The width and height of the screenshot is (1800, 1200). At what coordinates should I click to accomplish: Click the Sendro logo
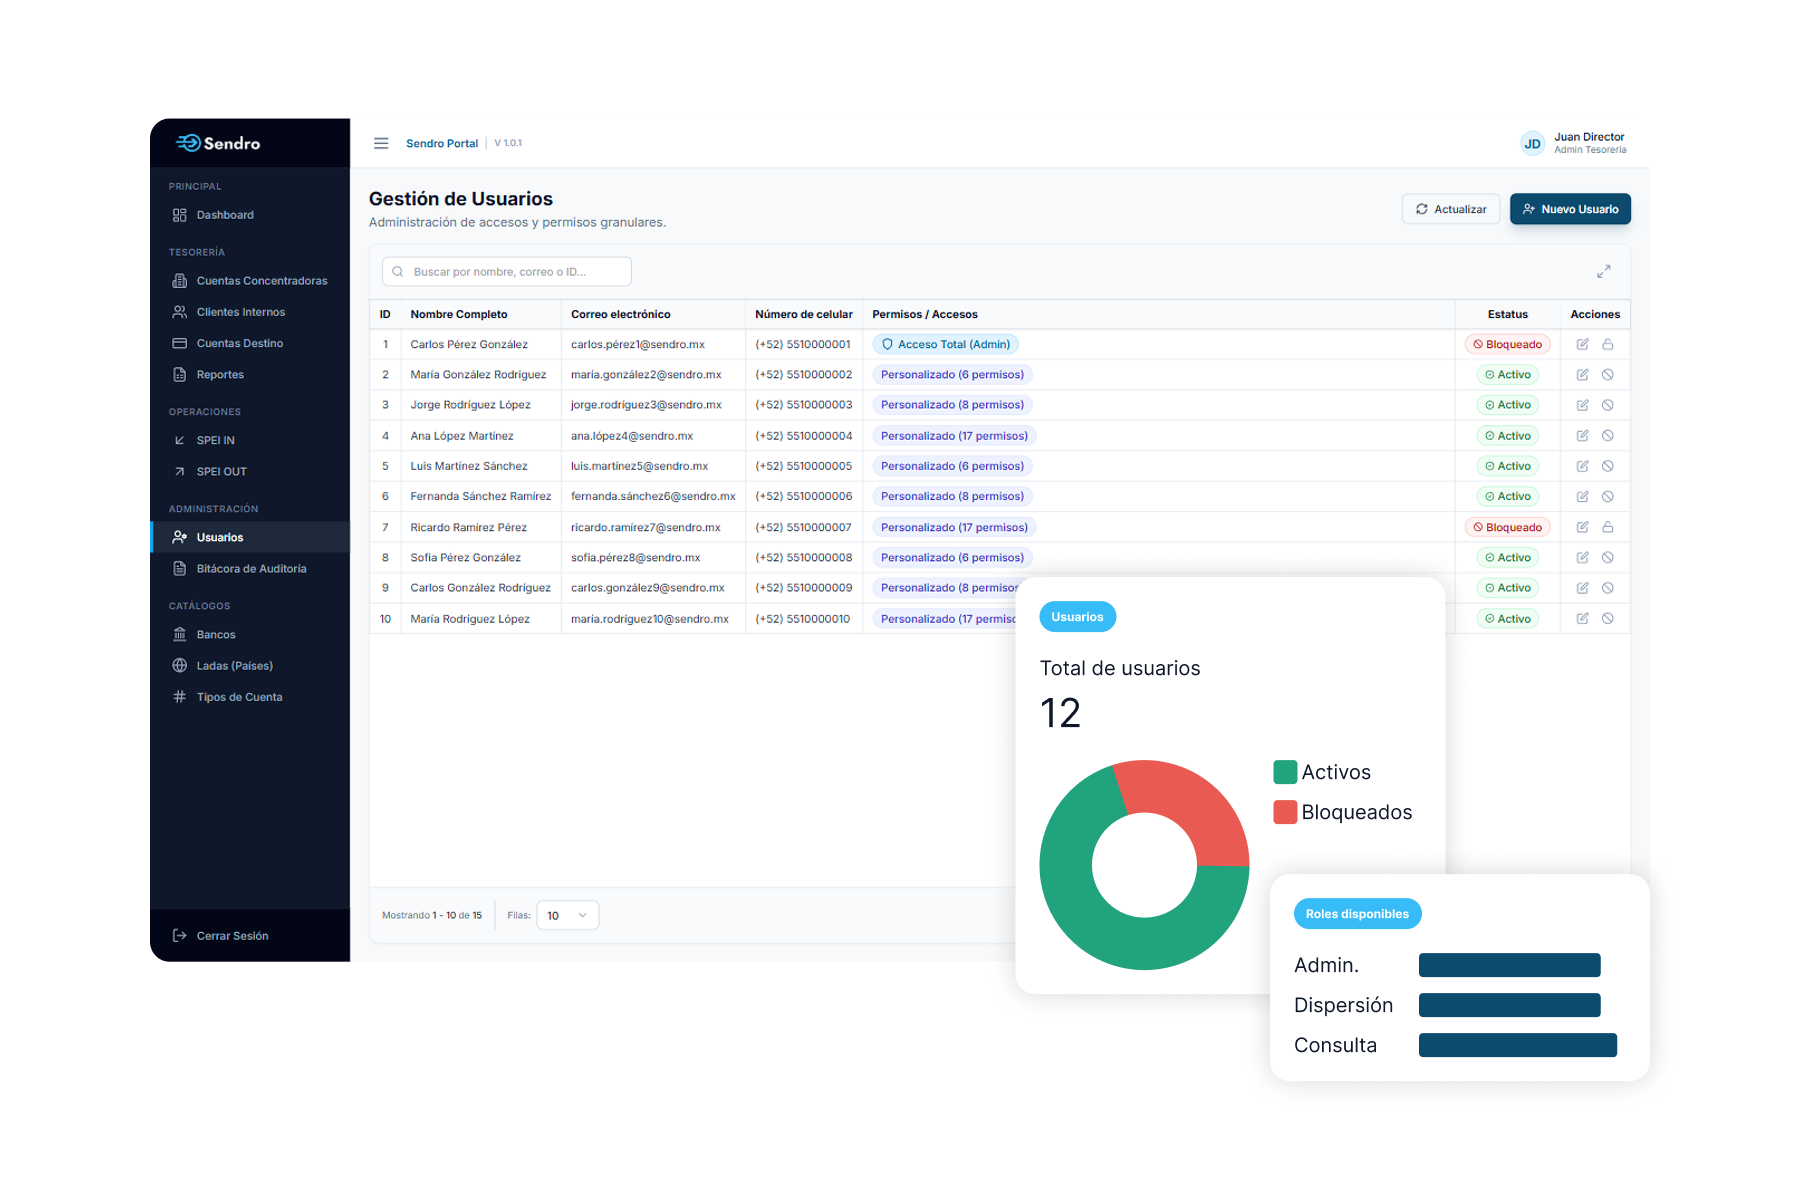click(219, 143)
